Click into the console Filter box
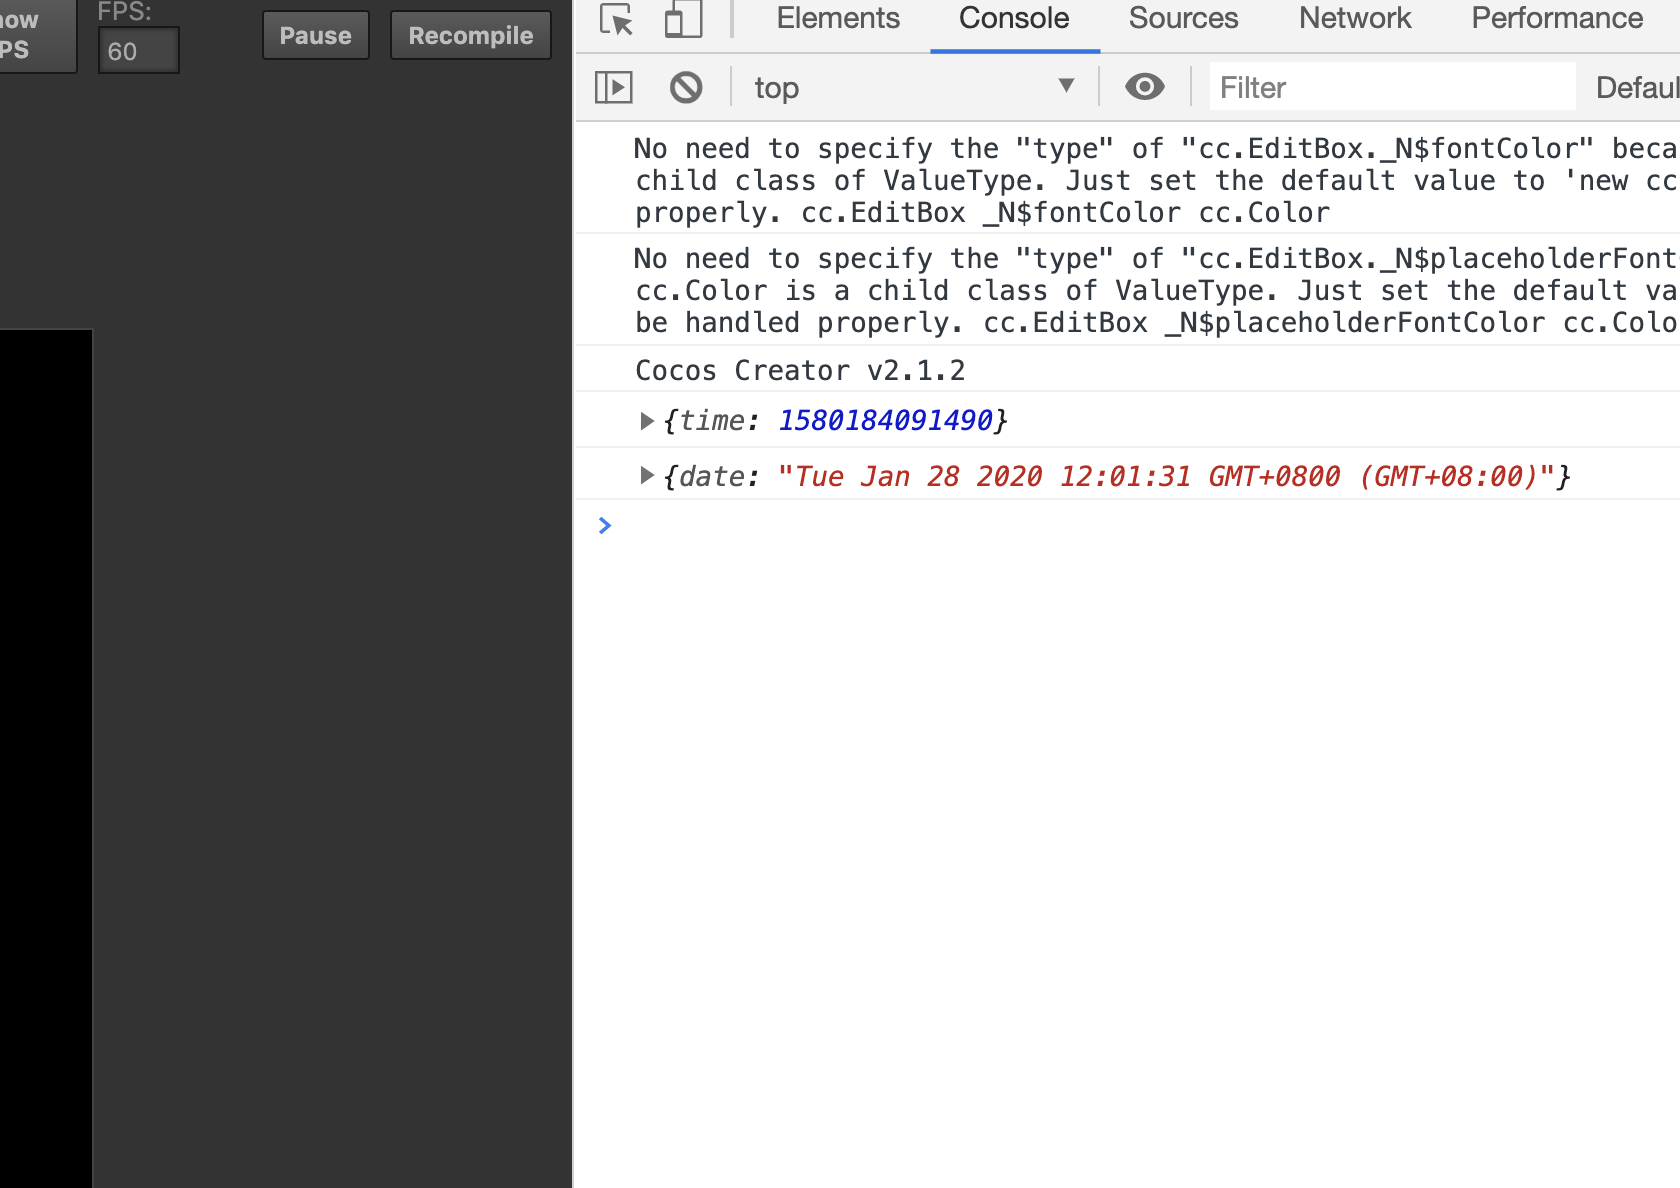Screen dimensions: 1680x1188 pyautogui.click(x=1392, y=88)
